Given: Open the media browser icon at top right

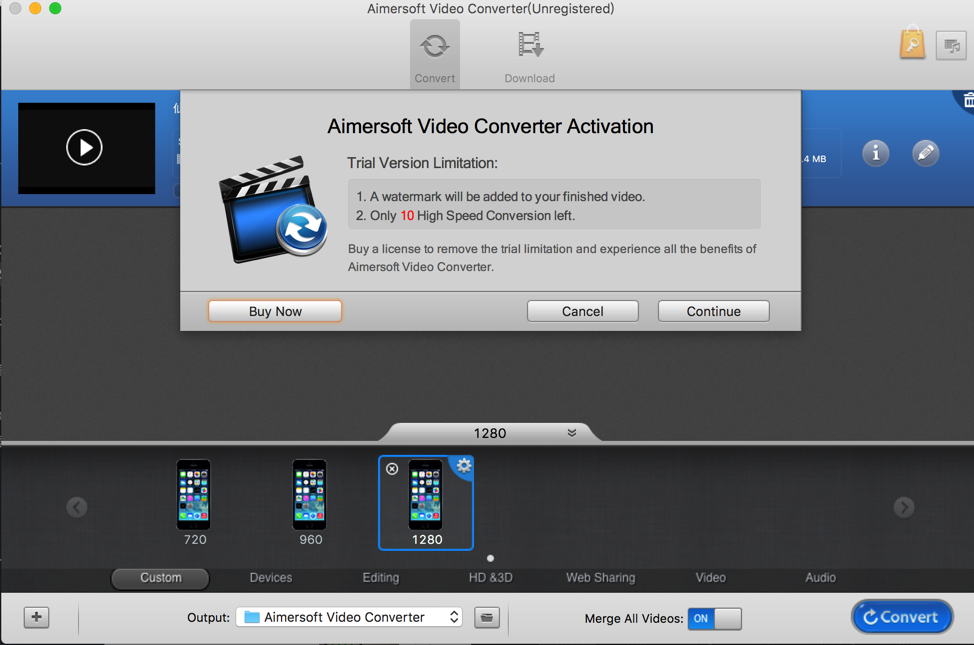Looking at the screenshot, I should (x=951, y=45).
